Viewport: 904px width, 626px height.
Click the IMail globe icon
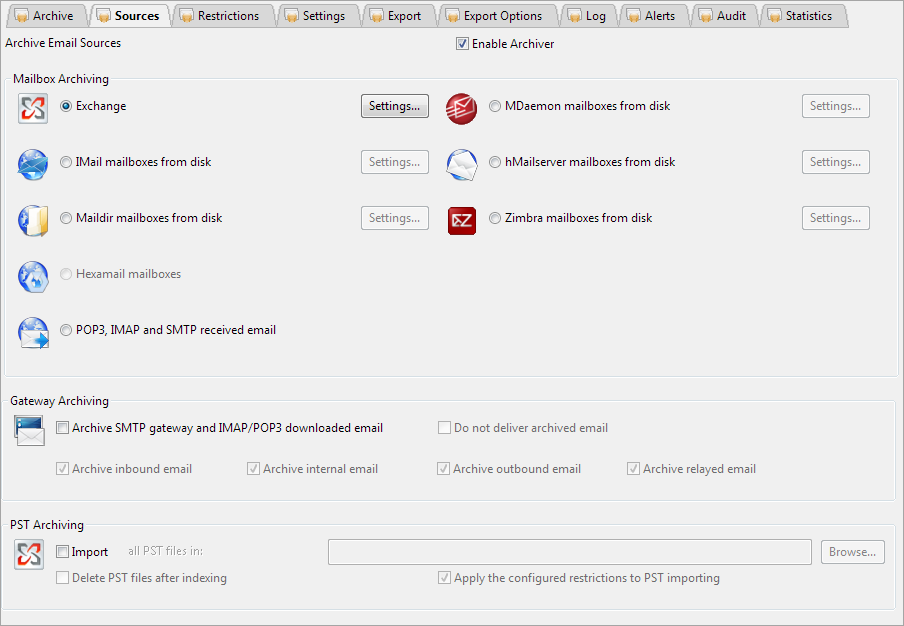32,163
